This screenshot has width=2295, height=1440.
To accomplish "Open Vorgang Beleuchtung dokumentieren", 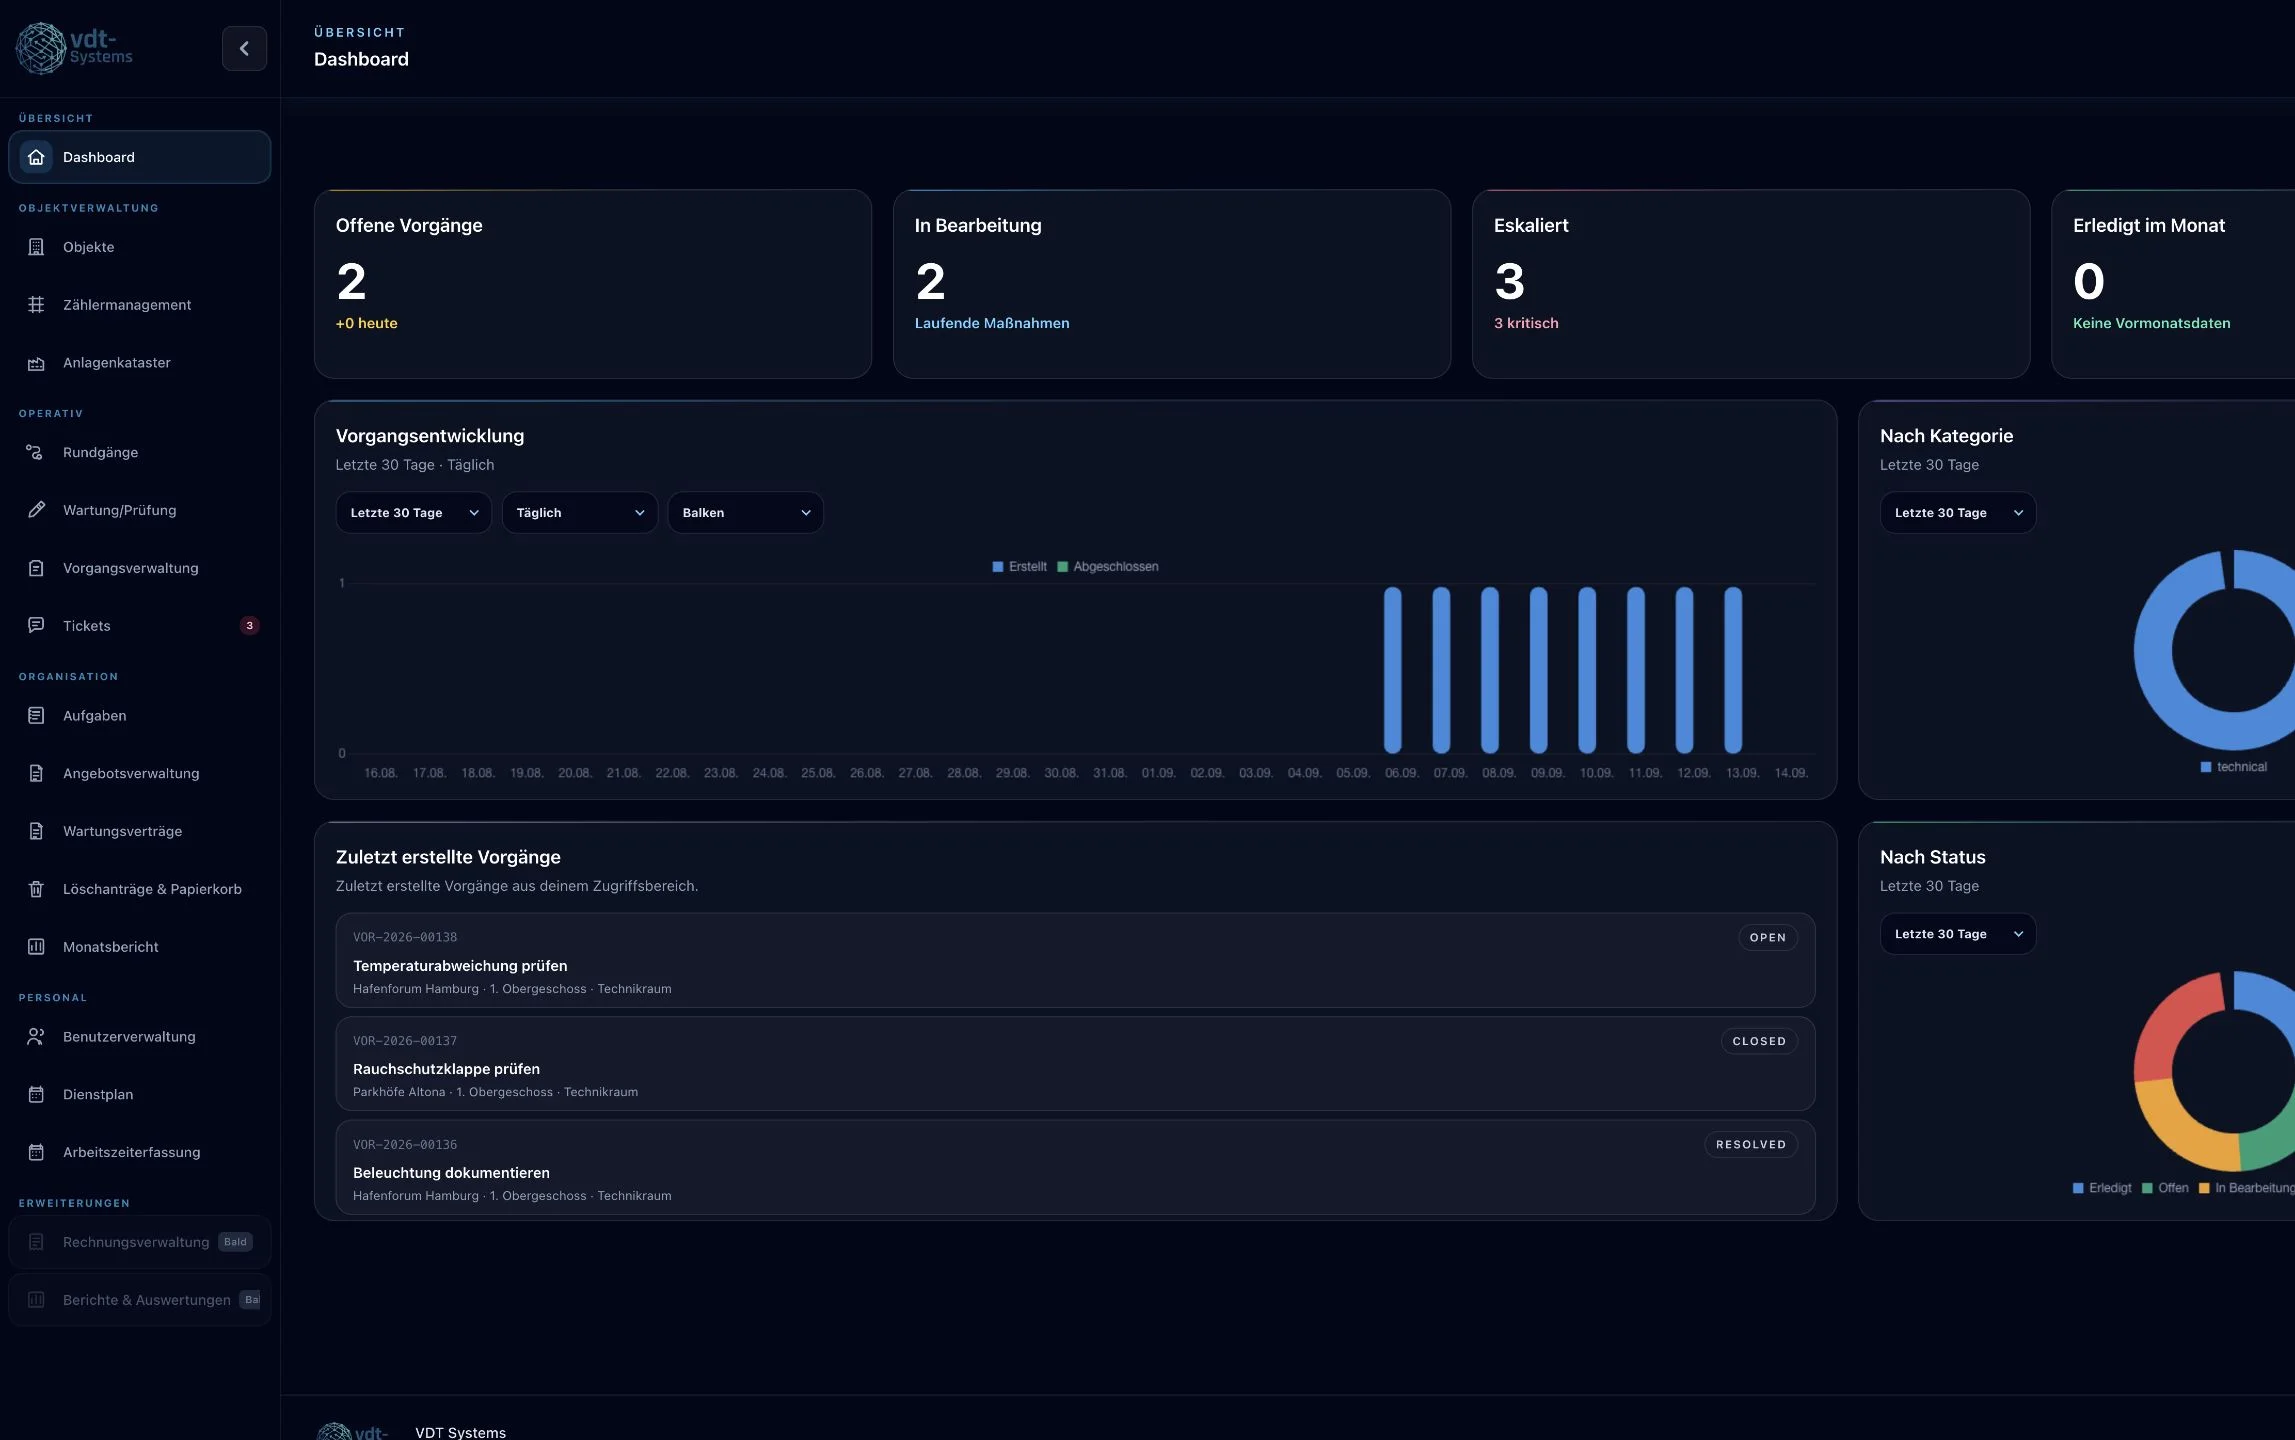I will (1075, 1168).
